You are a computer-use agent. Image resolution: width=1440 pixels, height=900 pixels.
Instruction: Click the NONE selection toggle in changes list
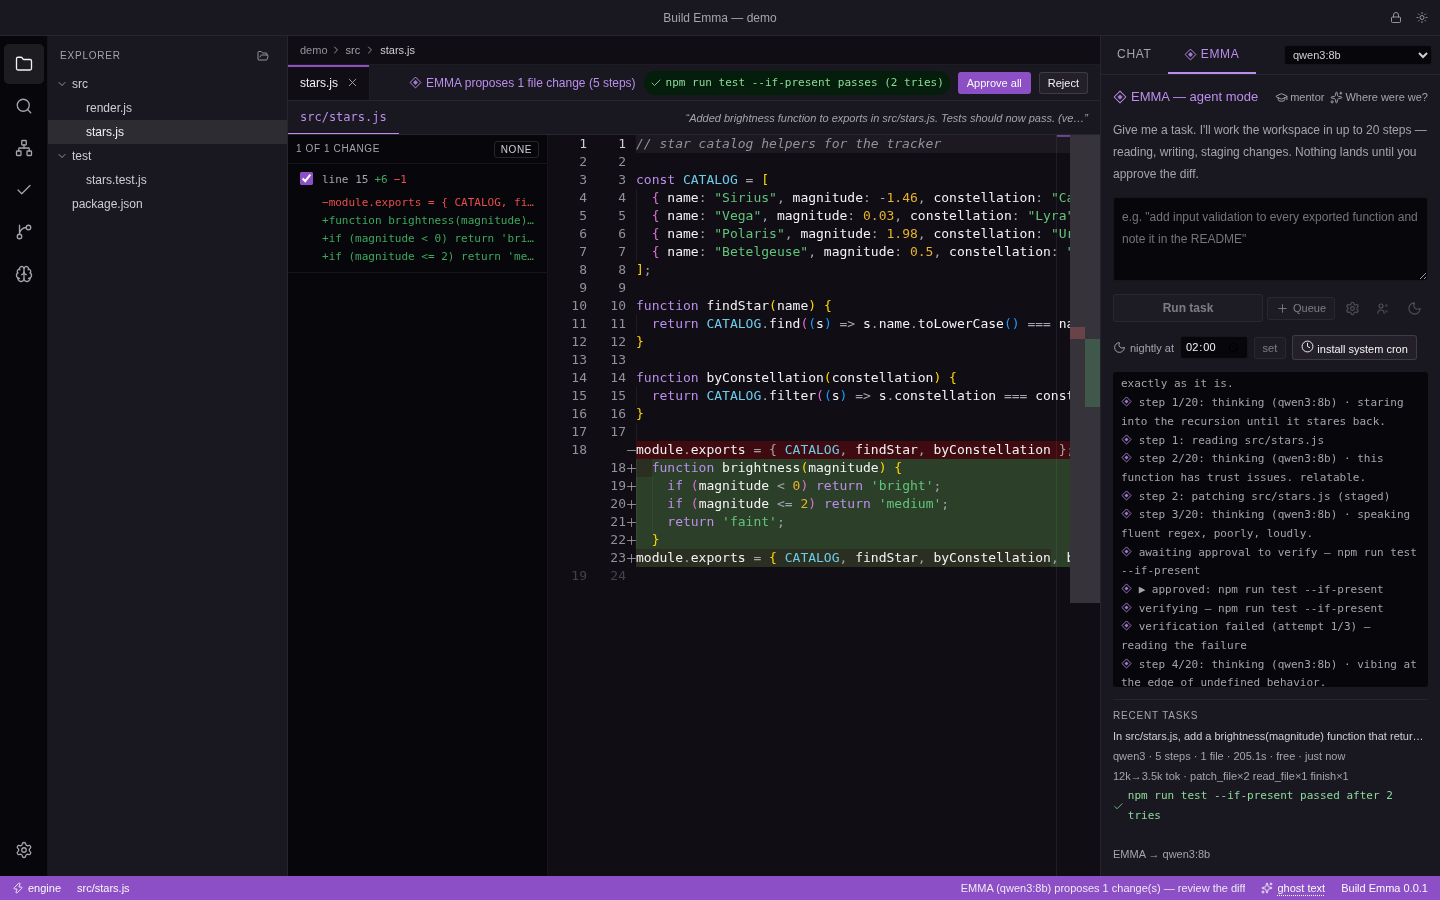(516, 149)
